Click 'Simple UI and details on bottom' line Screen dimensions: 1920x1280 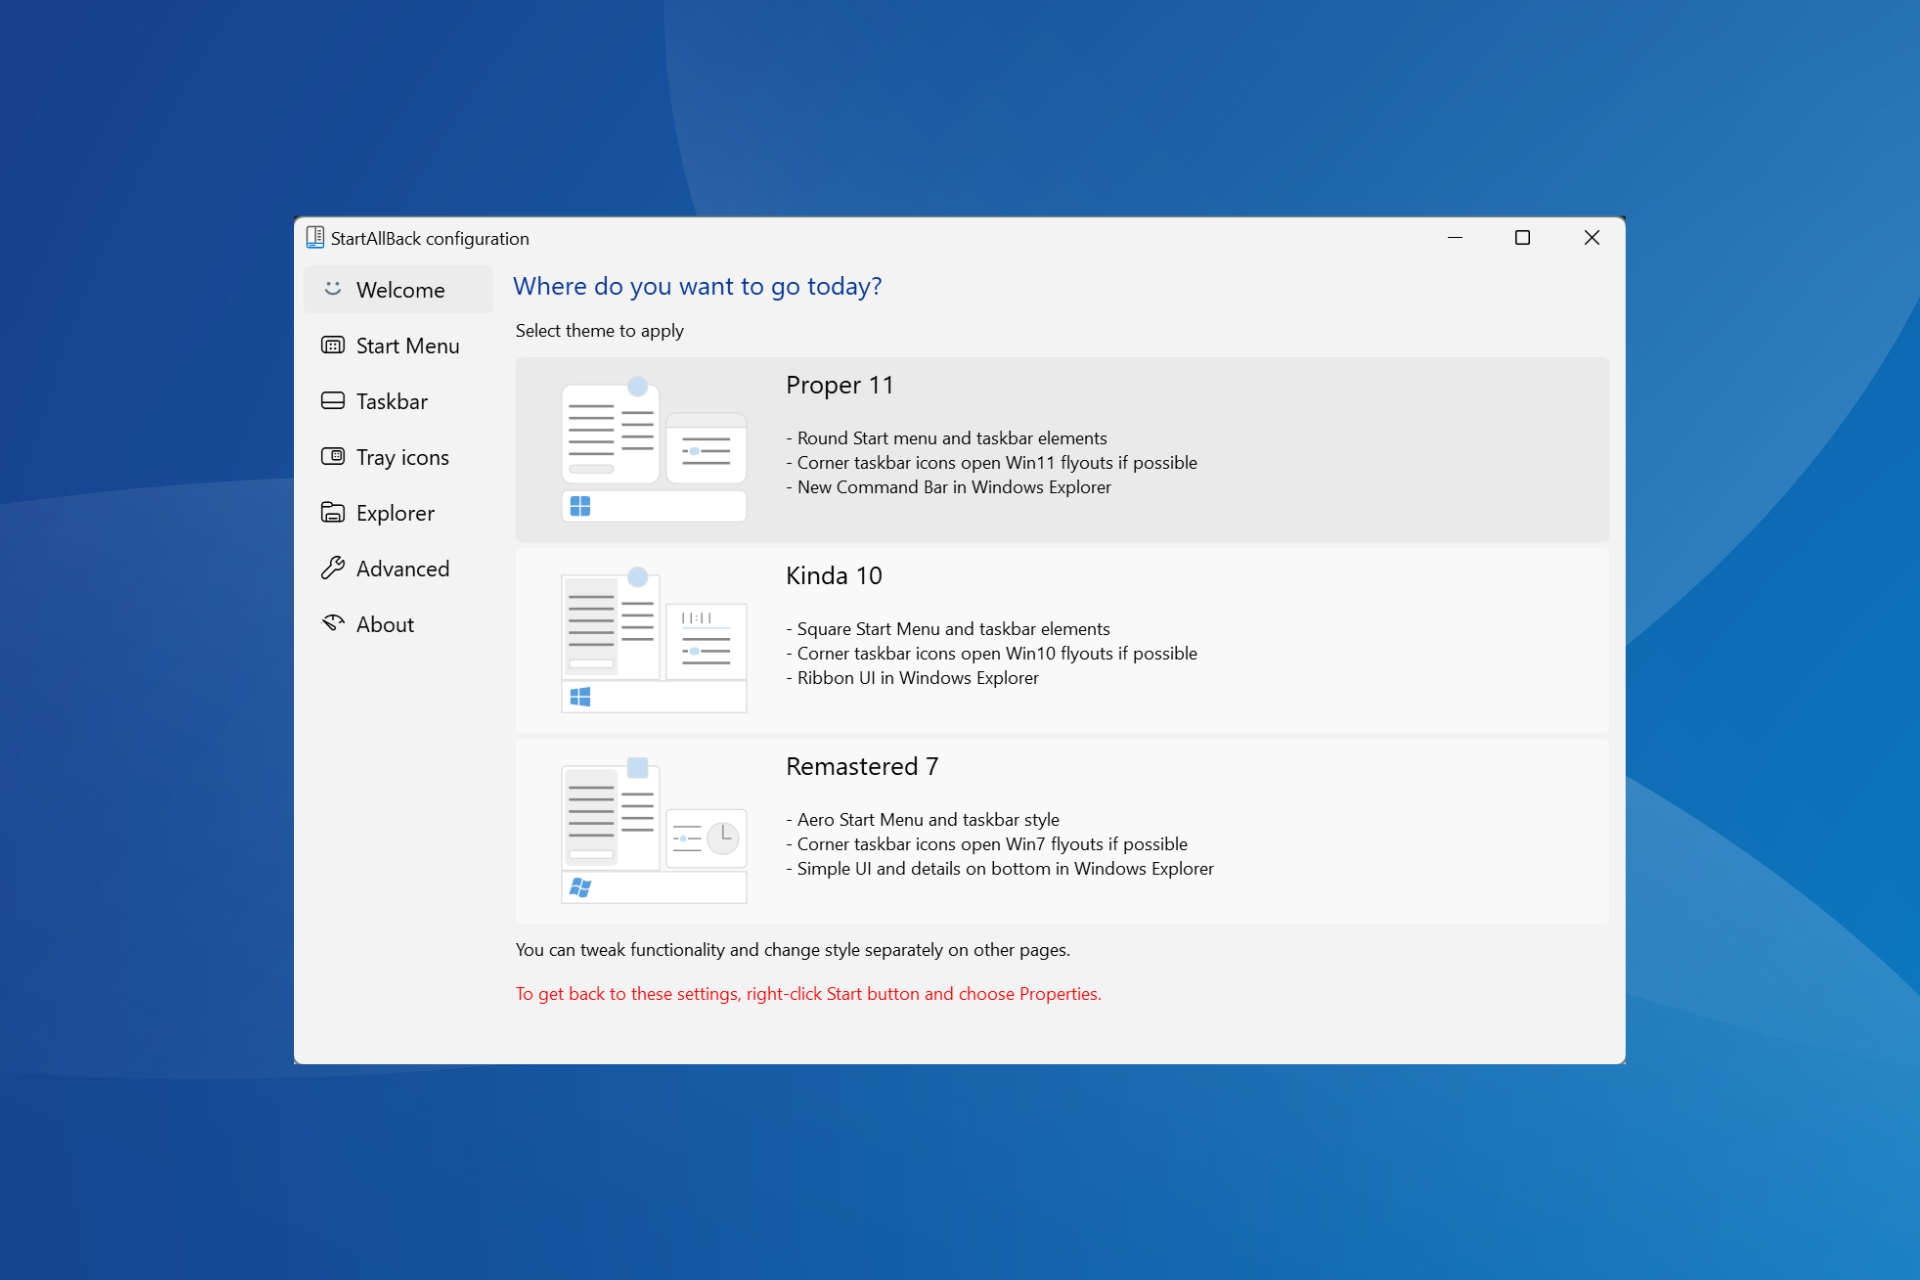tap(1000, 869)
